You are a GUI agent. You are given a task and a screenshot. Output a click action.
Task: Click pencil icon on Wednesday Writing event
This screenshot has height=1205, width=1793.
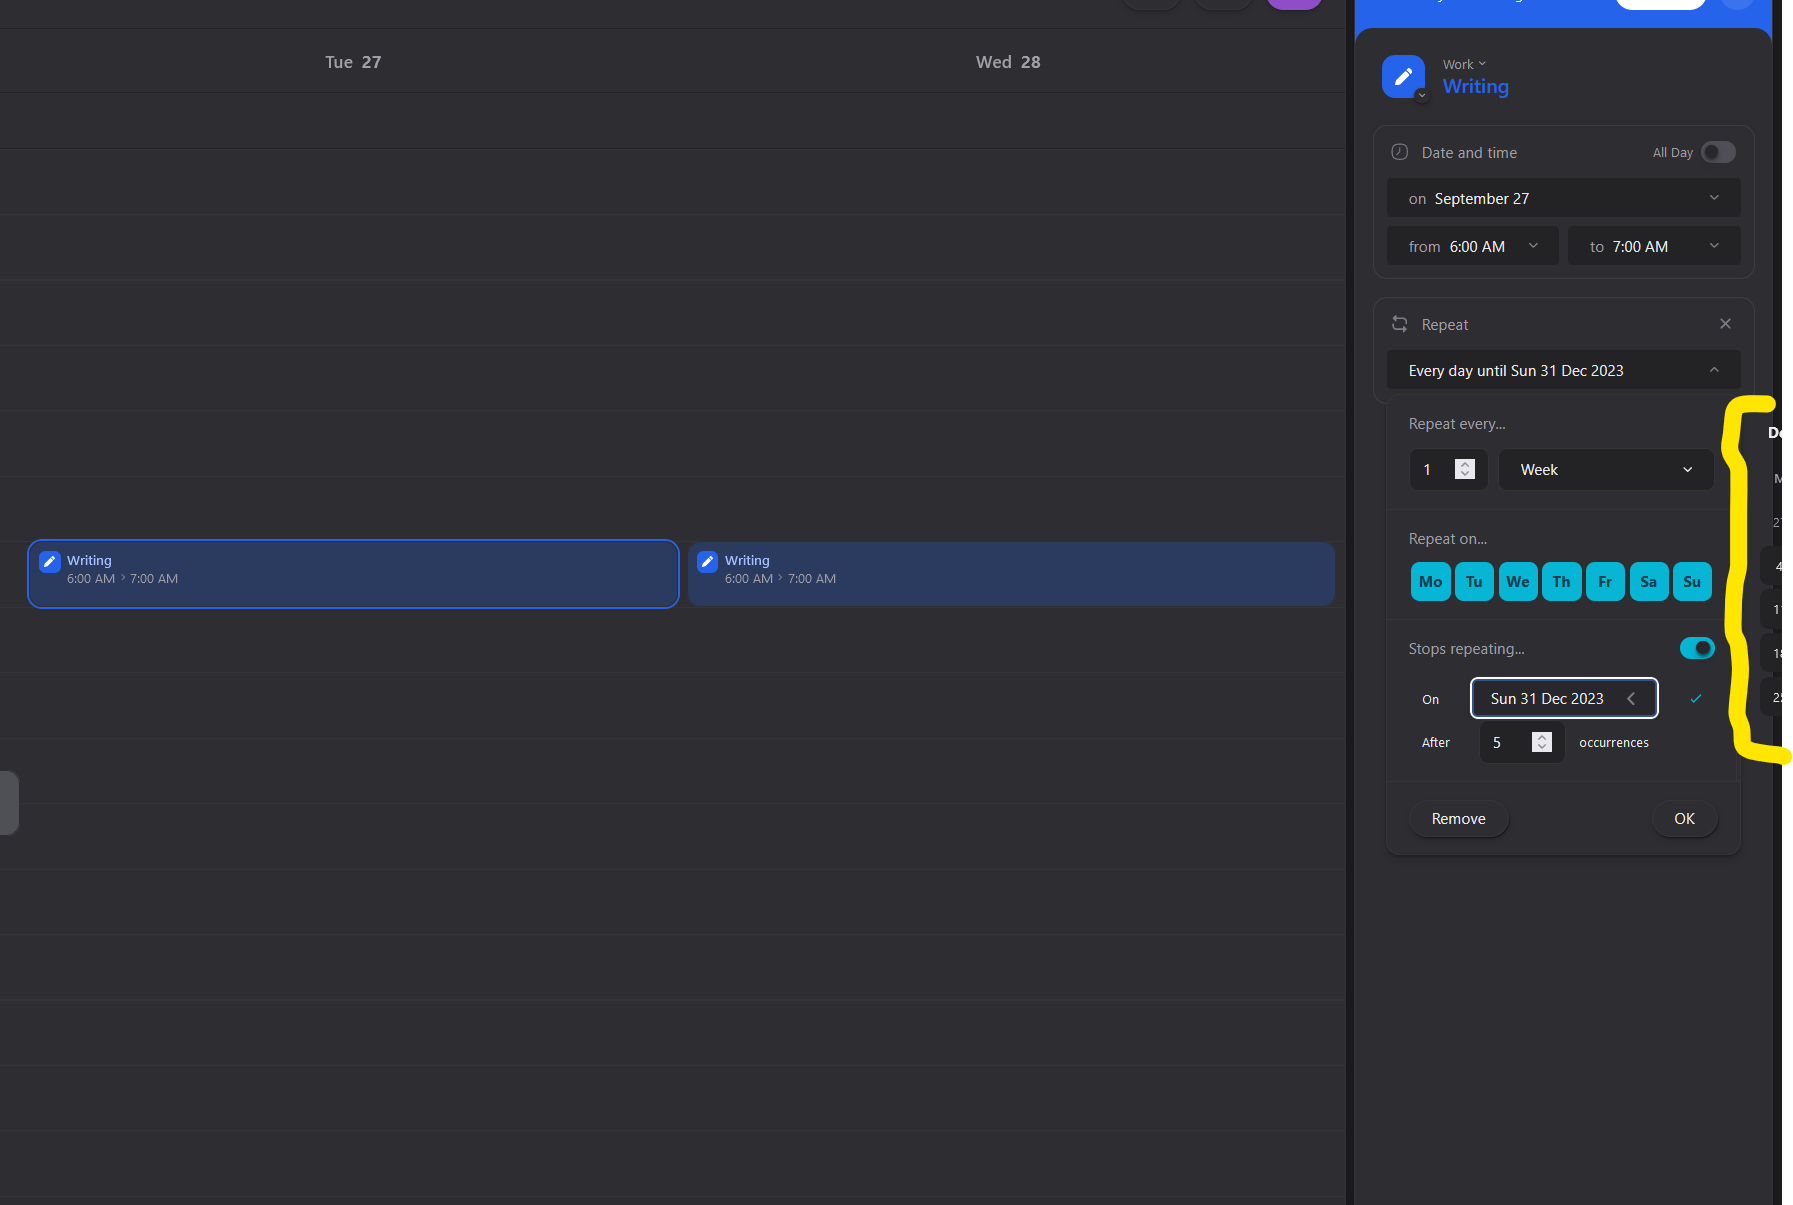tap(707, 562)
